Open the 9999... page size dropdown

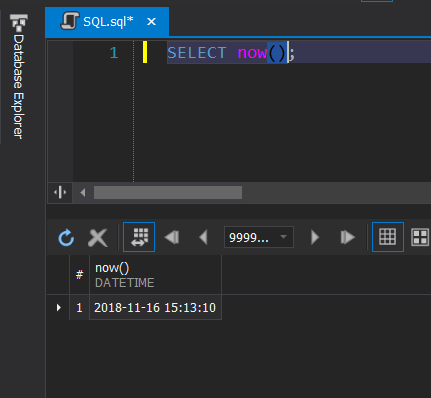click(259, 237)
